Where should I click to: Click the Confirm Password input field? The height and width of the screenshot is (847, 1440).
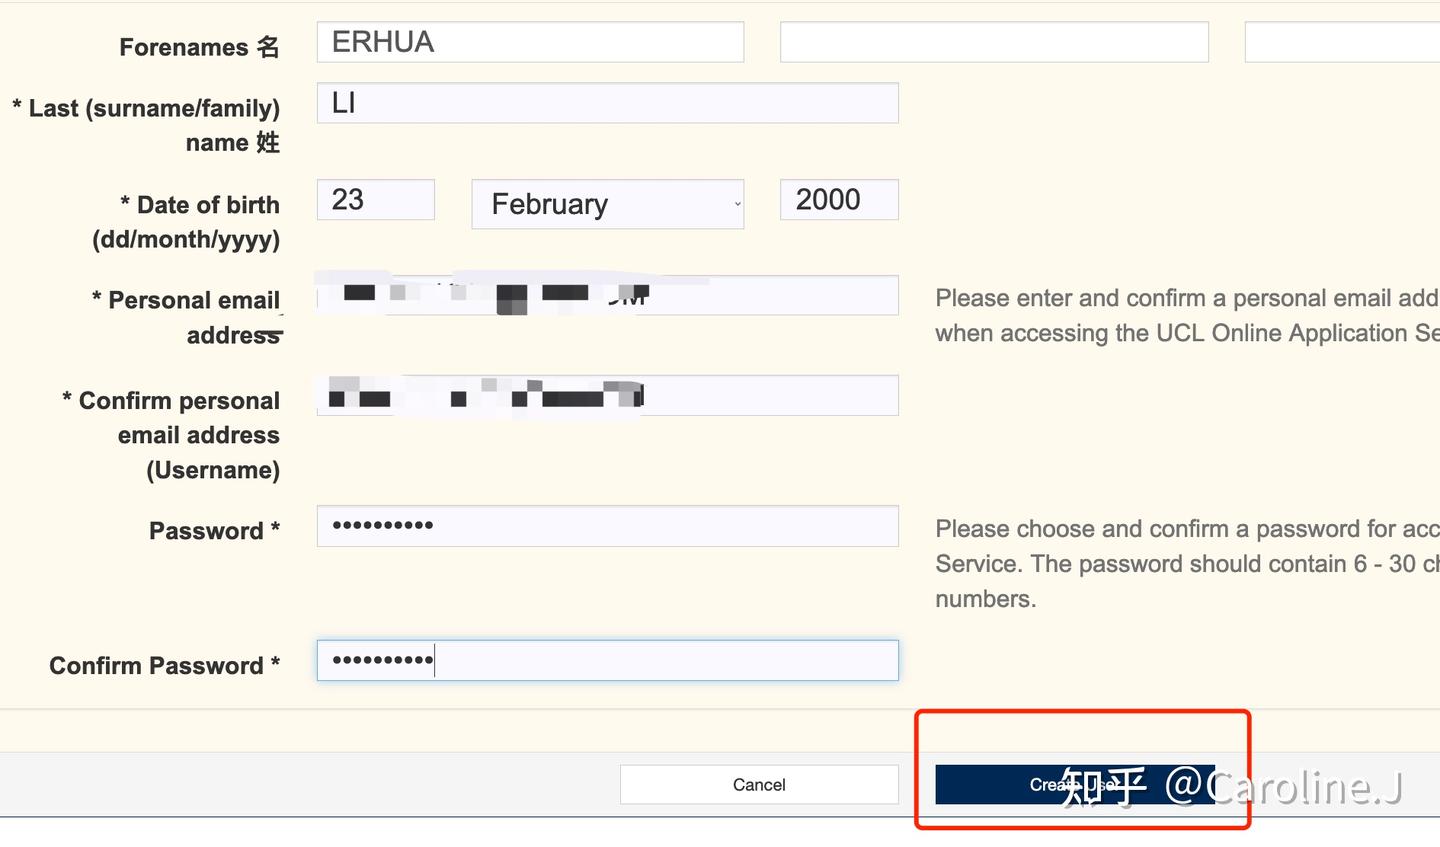click(x=607, y=661)
